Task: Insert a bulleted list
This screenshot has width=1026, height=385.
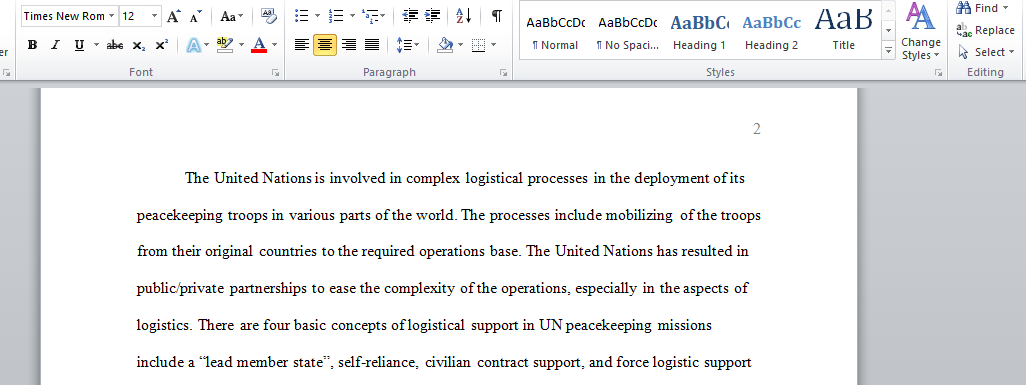Action: coord(302,16)
